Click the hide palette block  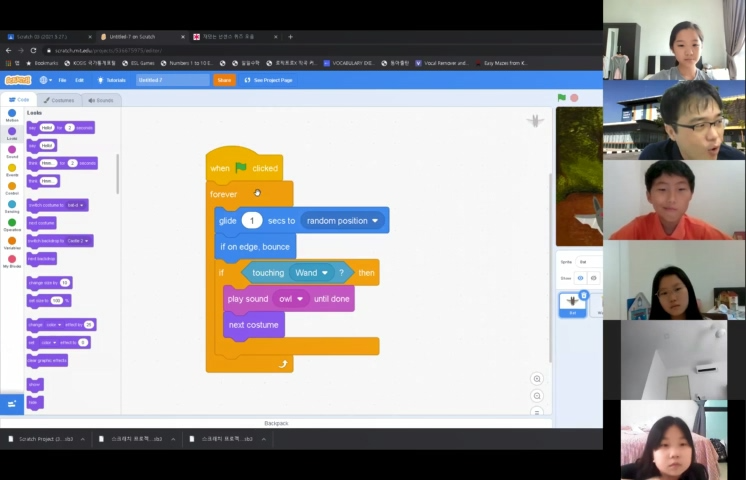[x=35, y=402]
